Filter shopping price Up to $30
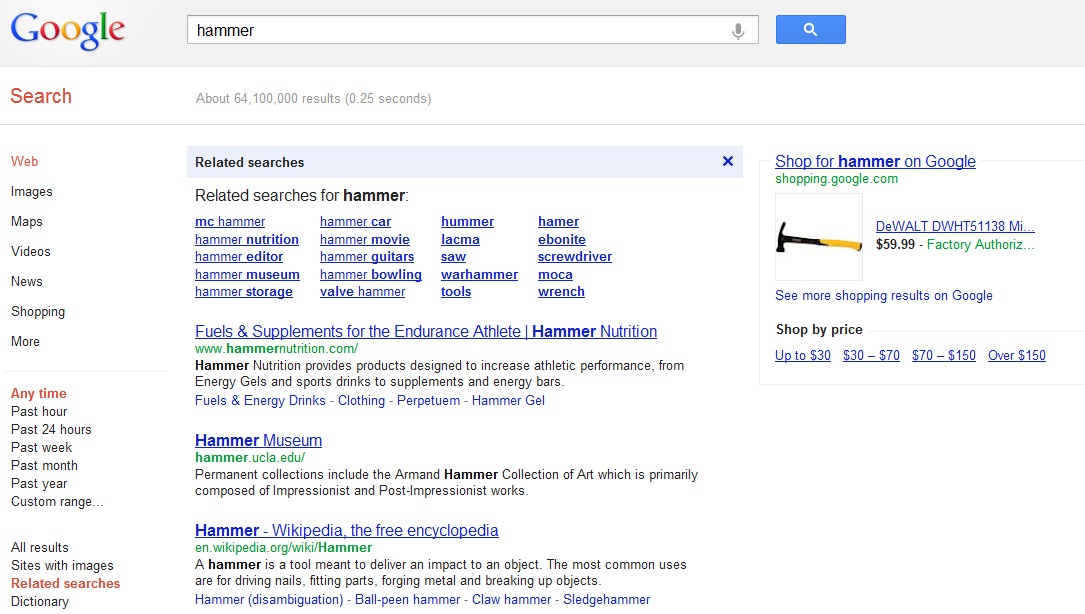This screenshot has height=614, width=1085. [x=803, y=355]
